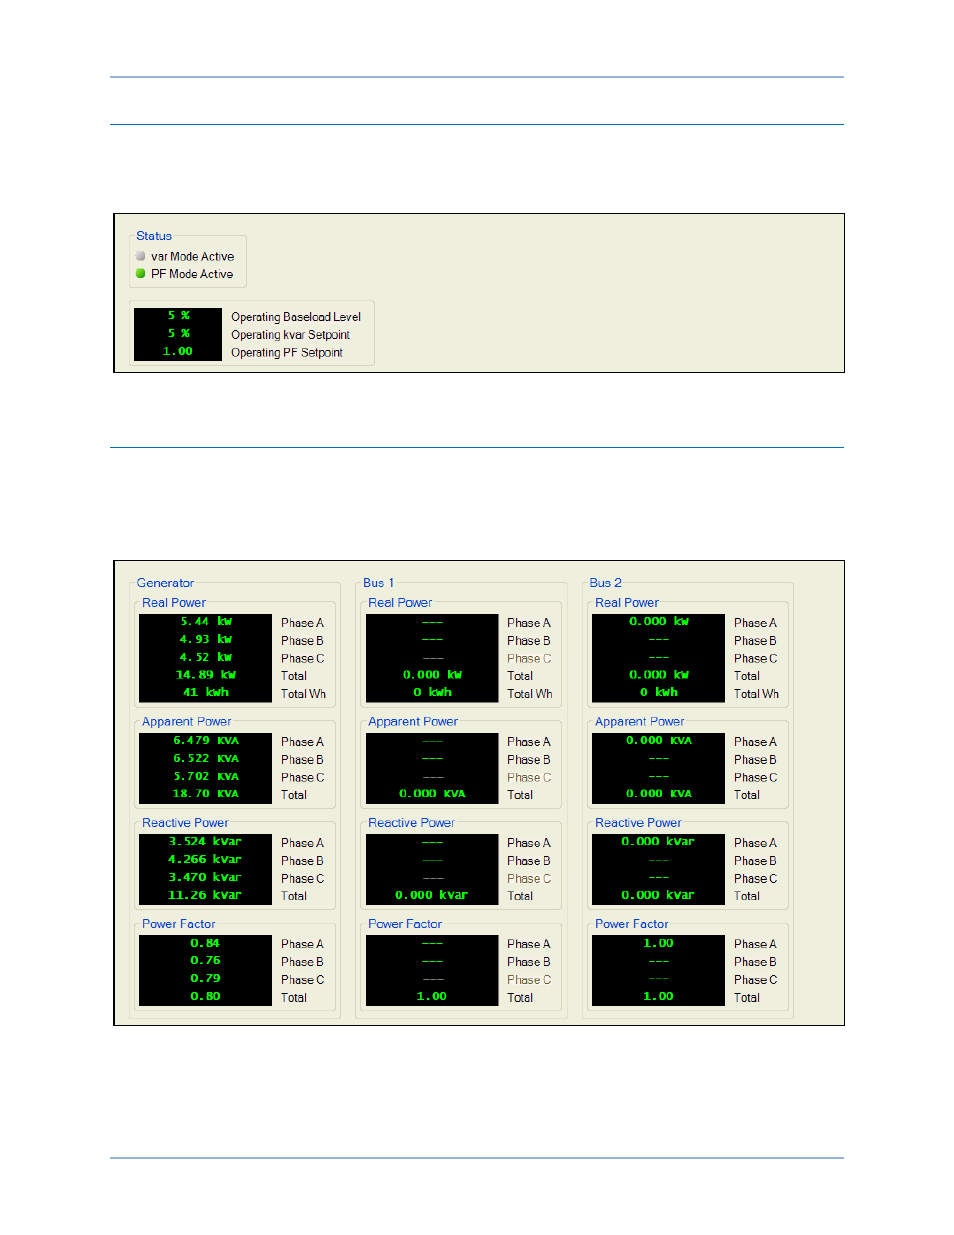The image size is (954, 1235).
Task: Click the Bus 2 Reactive Power heading
Action: tap(638, 823)
